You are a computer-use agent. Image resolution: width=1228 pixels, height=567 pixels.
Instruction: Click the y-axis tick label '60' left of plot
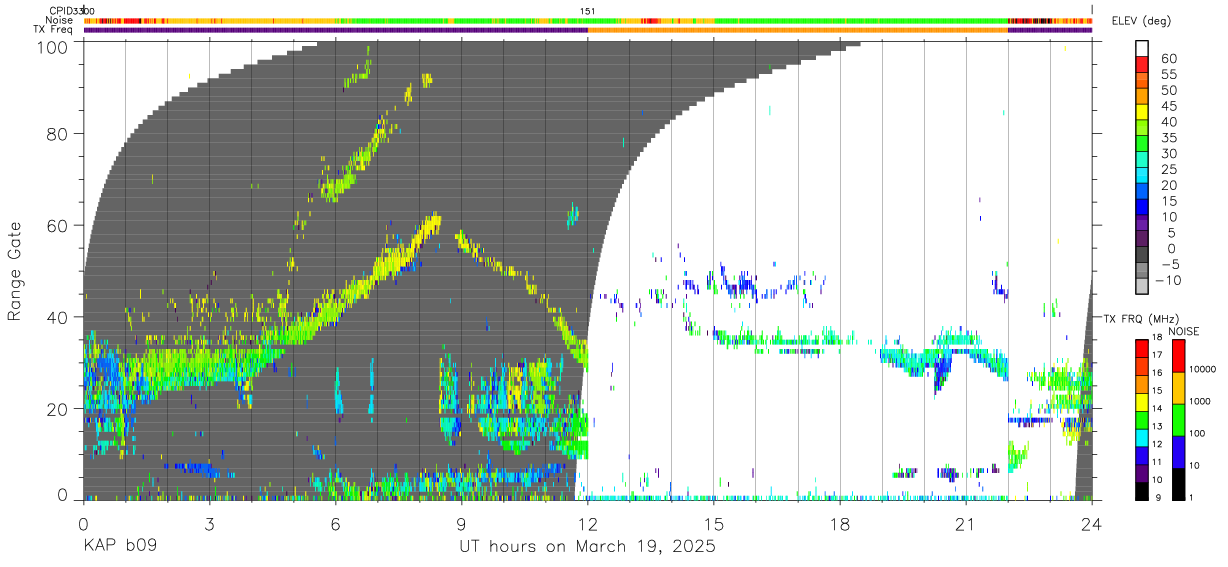pyautogui.click(x=59, y=225)
